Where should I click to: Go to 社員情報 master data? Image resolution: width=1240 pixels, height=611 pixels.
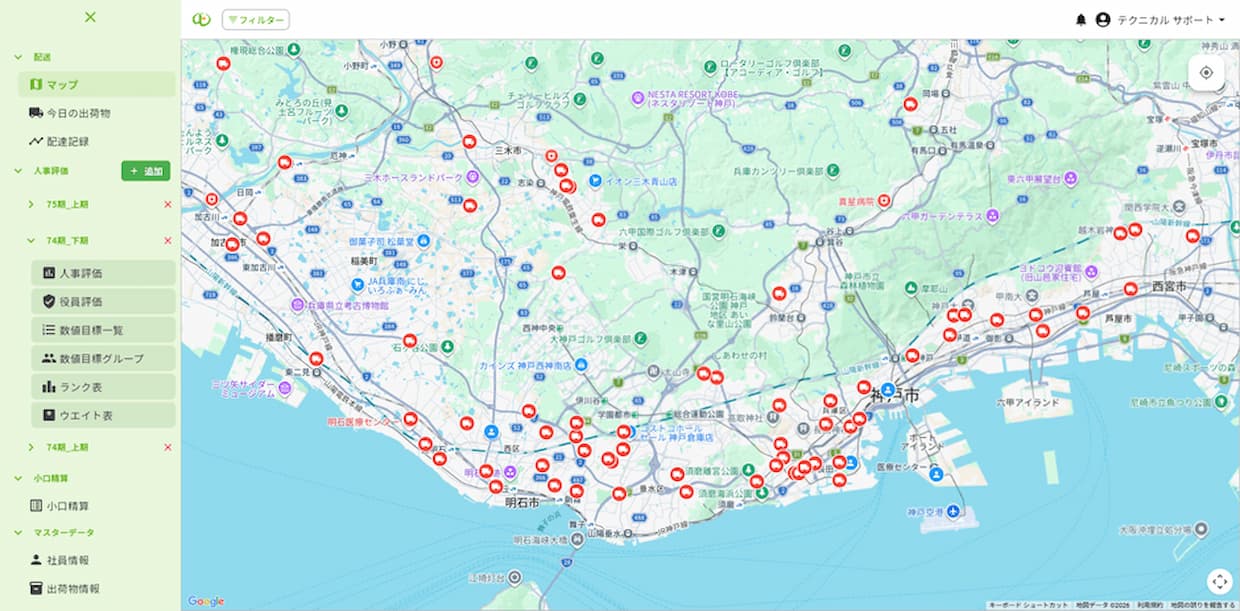pos(67,560)
